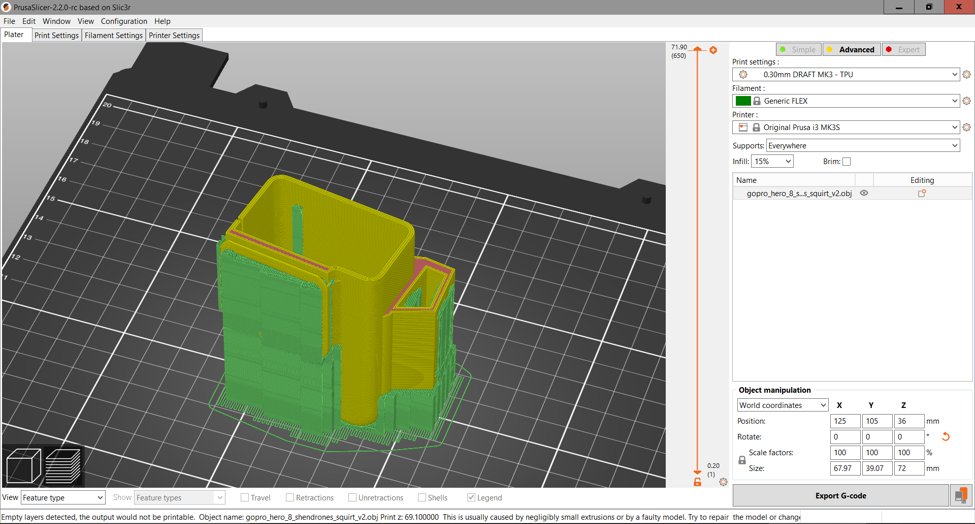
Task: Click the Rotate X input field
Action: click(x=845, y=437)
